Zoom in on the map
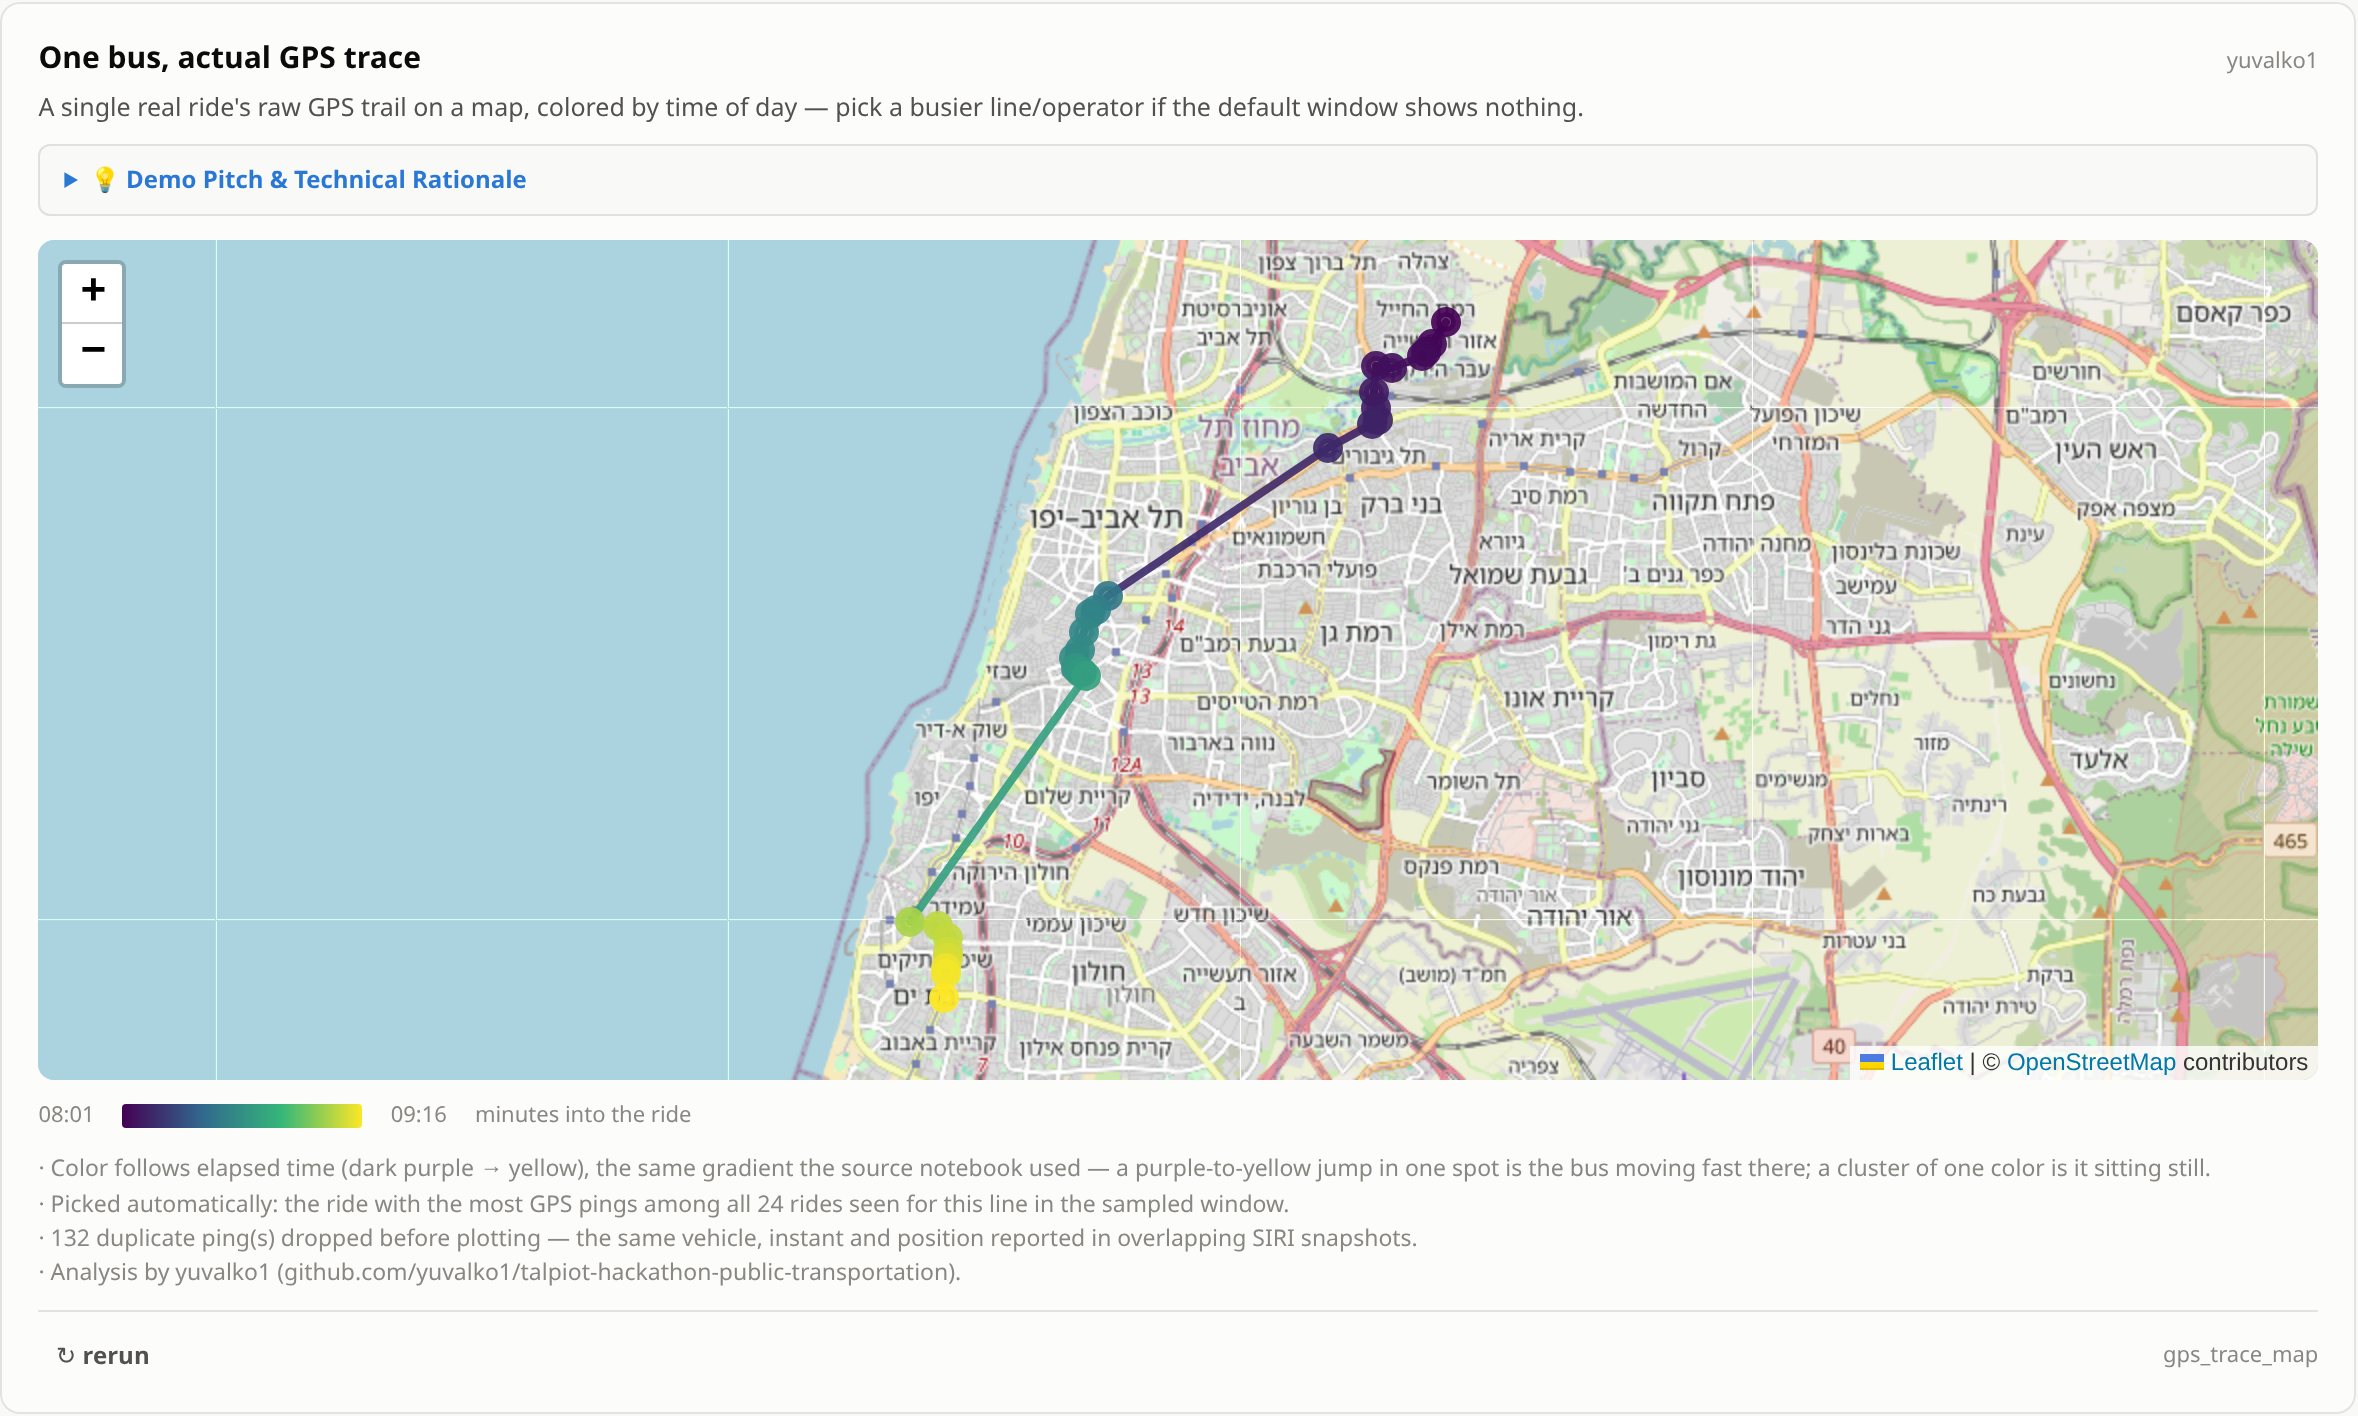 click(x=92, y=291)
